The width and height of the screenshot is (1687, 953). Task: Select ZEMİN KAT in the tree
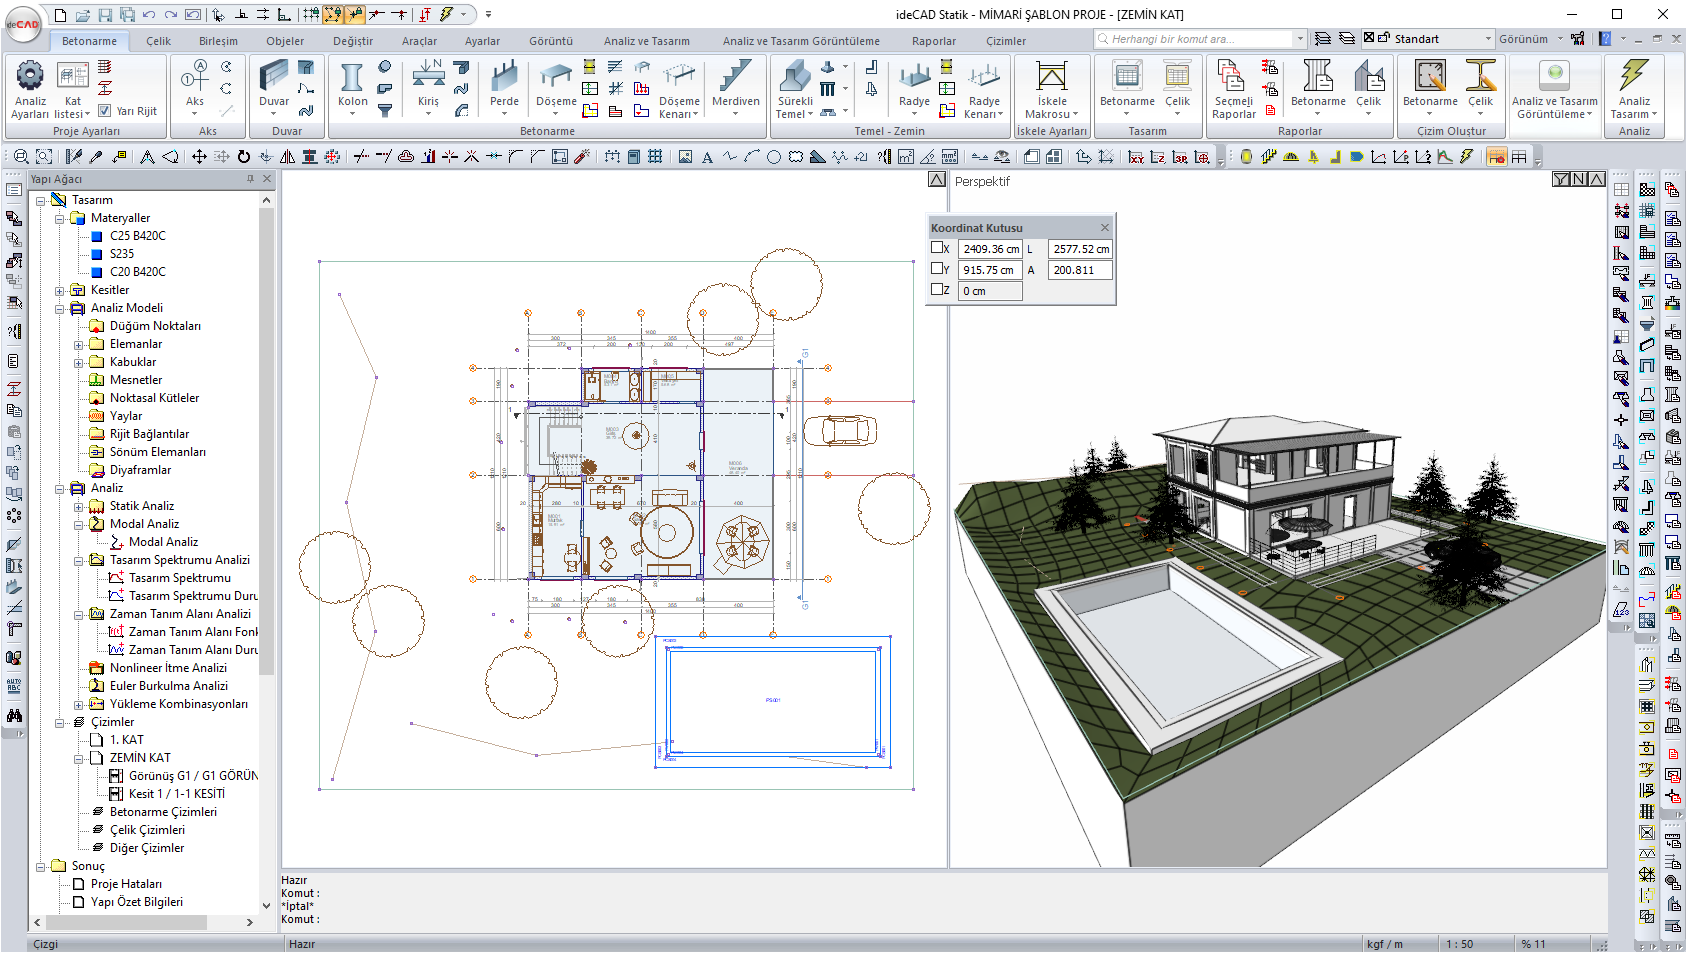140,758
